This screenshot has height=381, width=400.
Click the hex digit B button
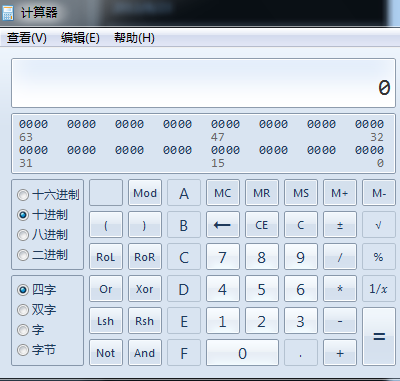(x=184, y=225)
